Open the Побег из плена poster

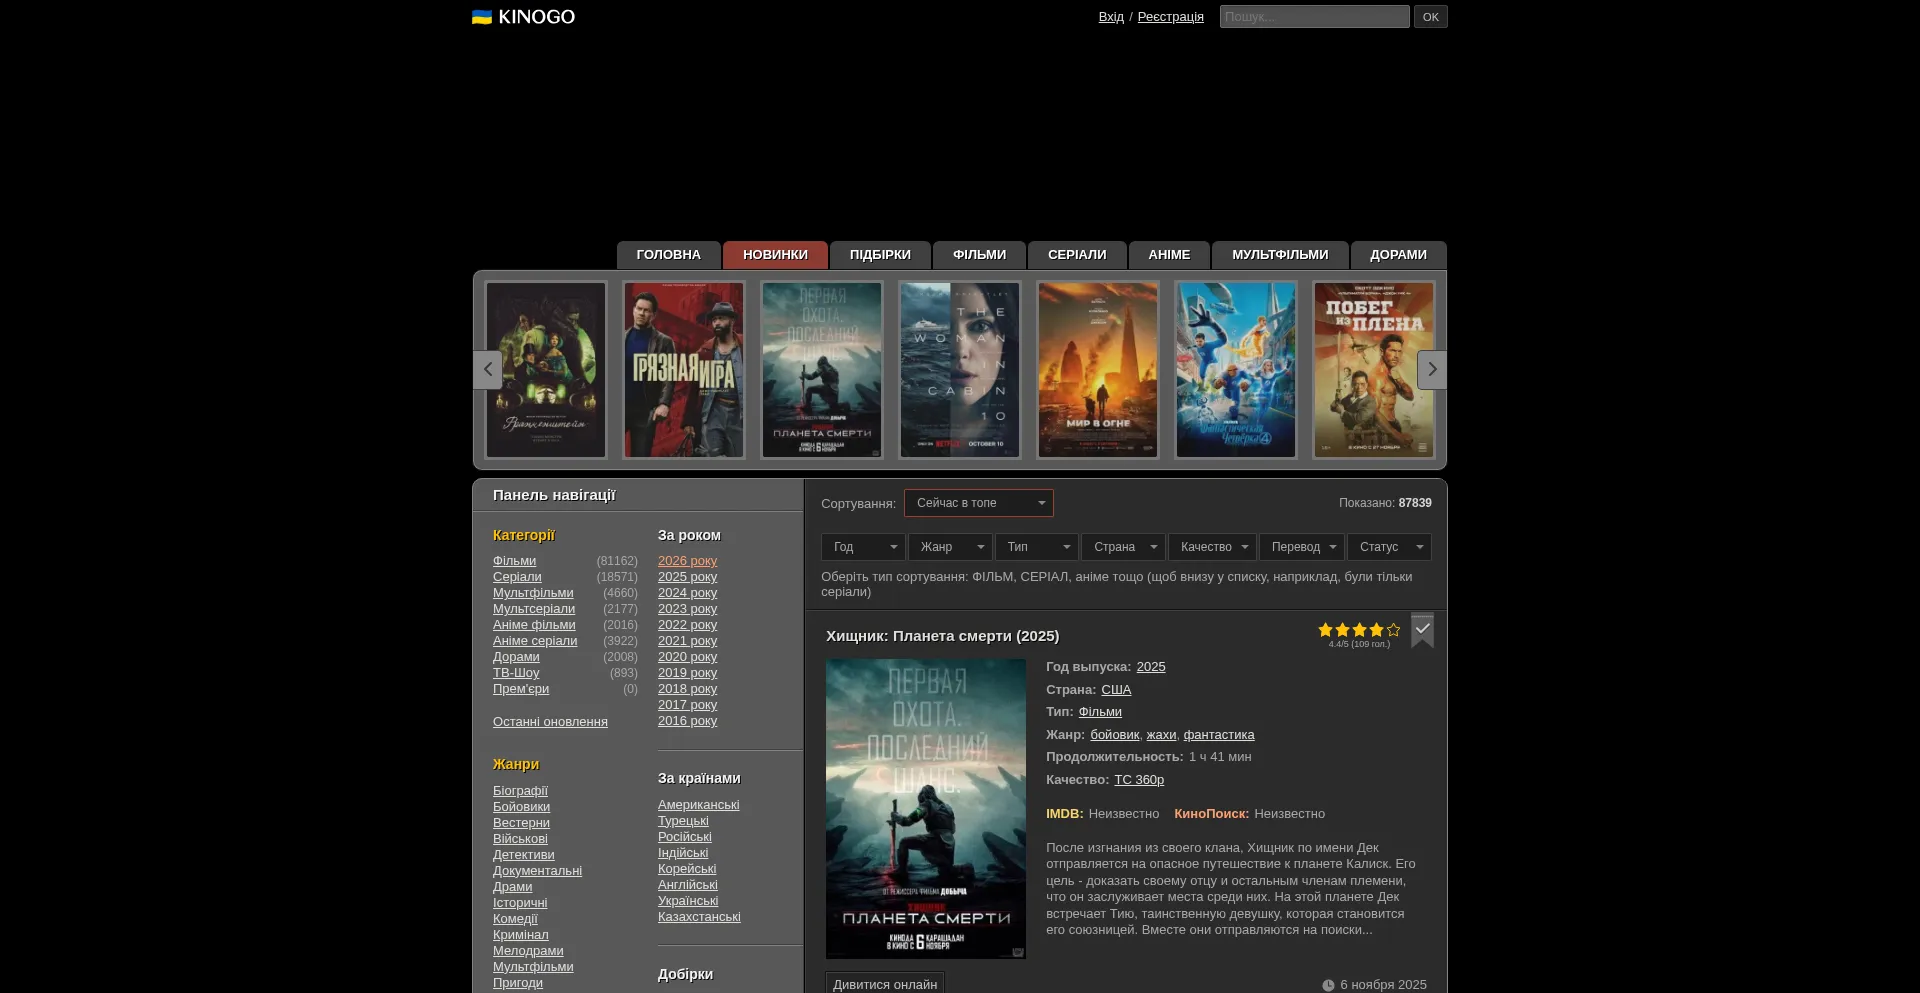pyautogui.click(x=1373, y=370)
